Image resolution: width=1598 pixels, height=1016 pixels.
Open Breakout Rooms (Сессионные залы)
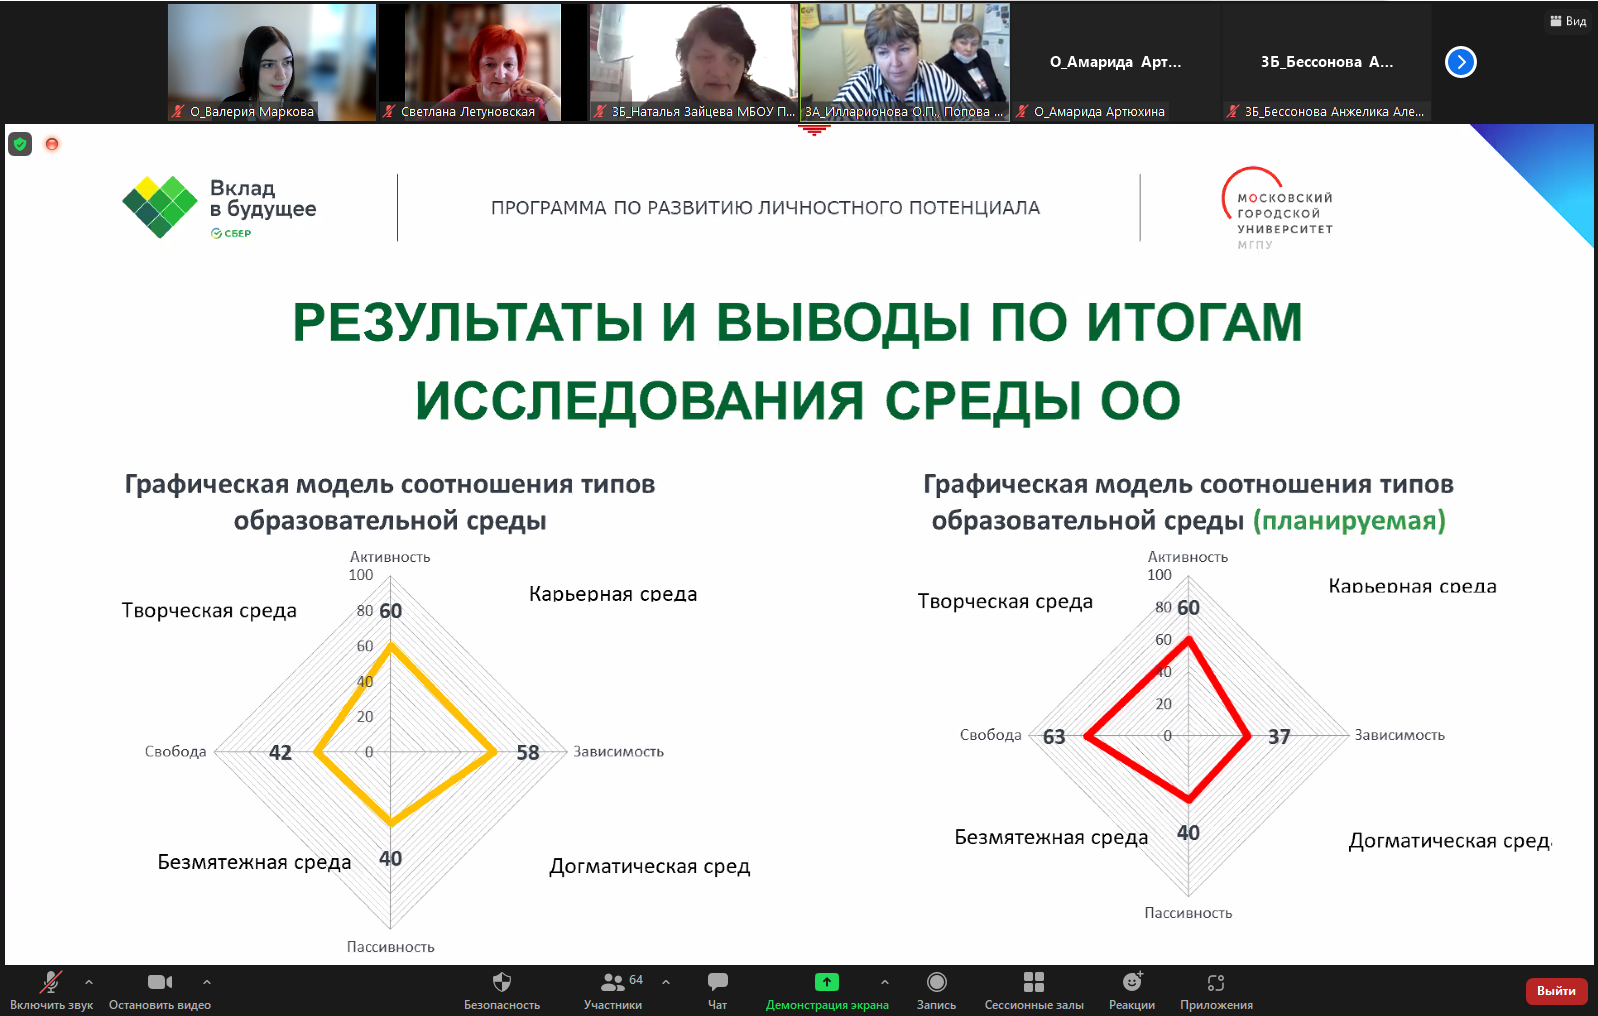coord(1034,983)
